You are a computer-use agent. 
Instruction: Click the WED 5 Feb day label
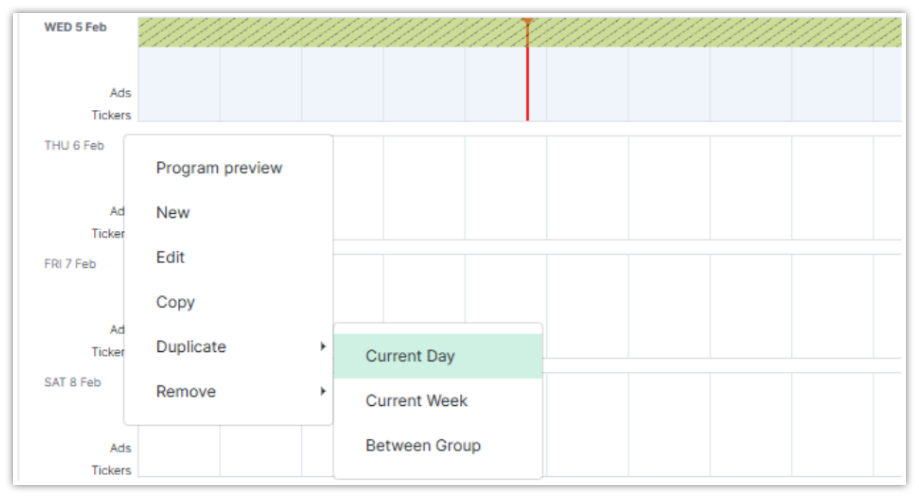pyautogui.click(x=75, y=27)
